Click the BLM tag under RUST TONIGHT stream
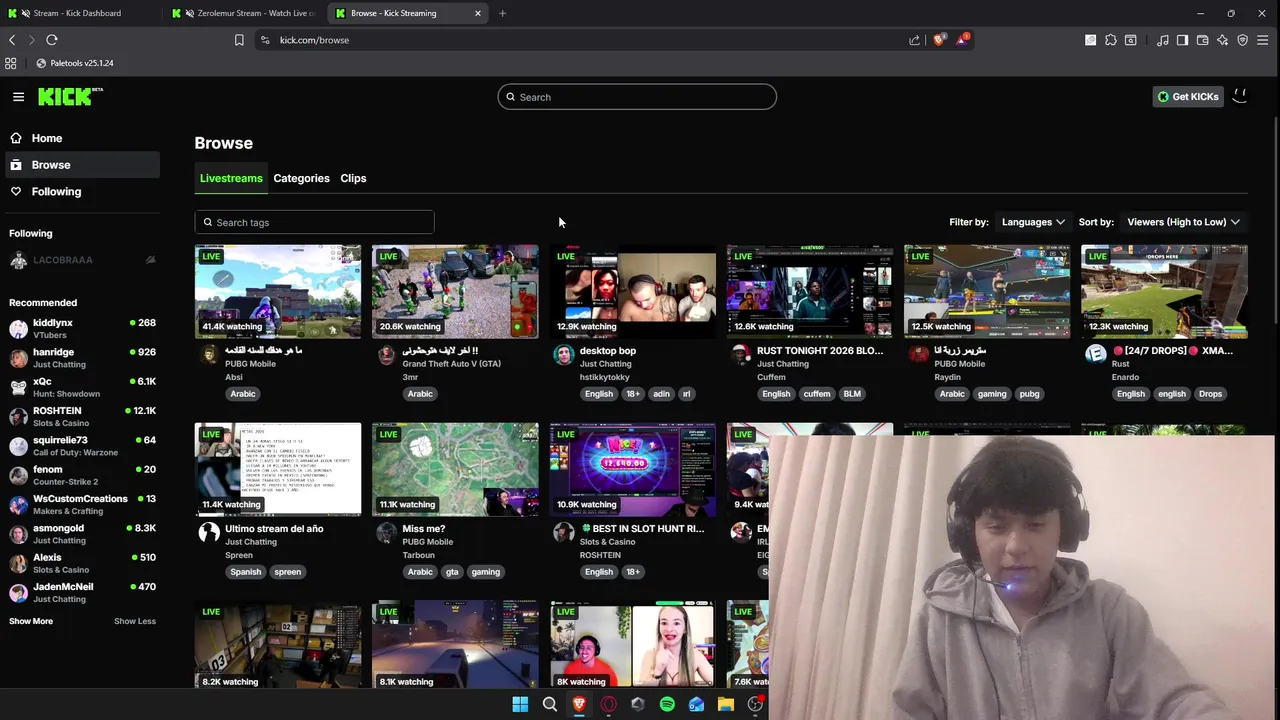Image resolution: width=1280 pixels, height=720 pixels. pyautogui.click(x=852, y=394)
